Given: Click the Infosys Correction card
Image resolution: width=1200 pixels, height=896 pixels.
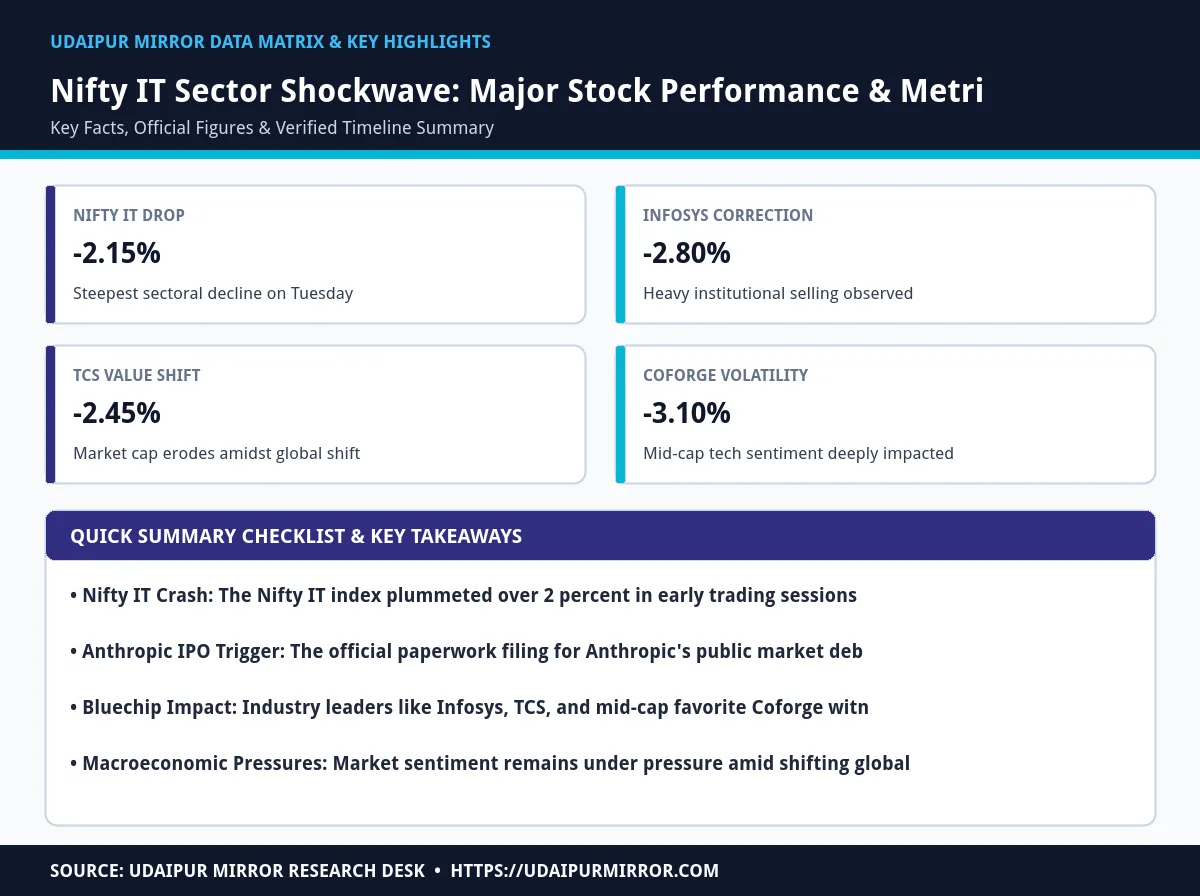Looking at the screenshot, I should tap(885, 254).
